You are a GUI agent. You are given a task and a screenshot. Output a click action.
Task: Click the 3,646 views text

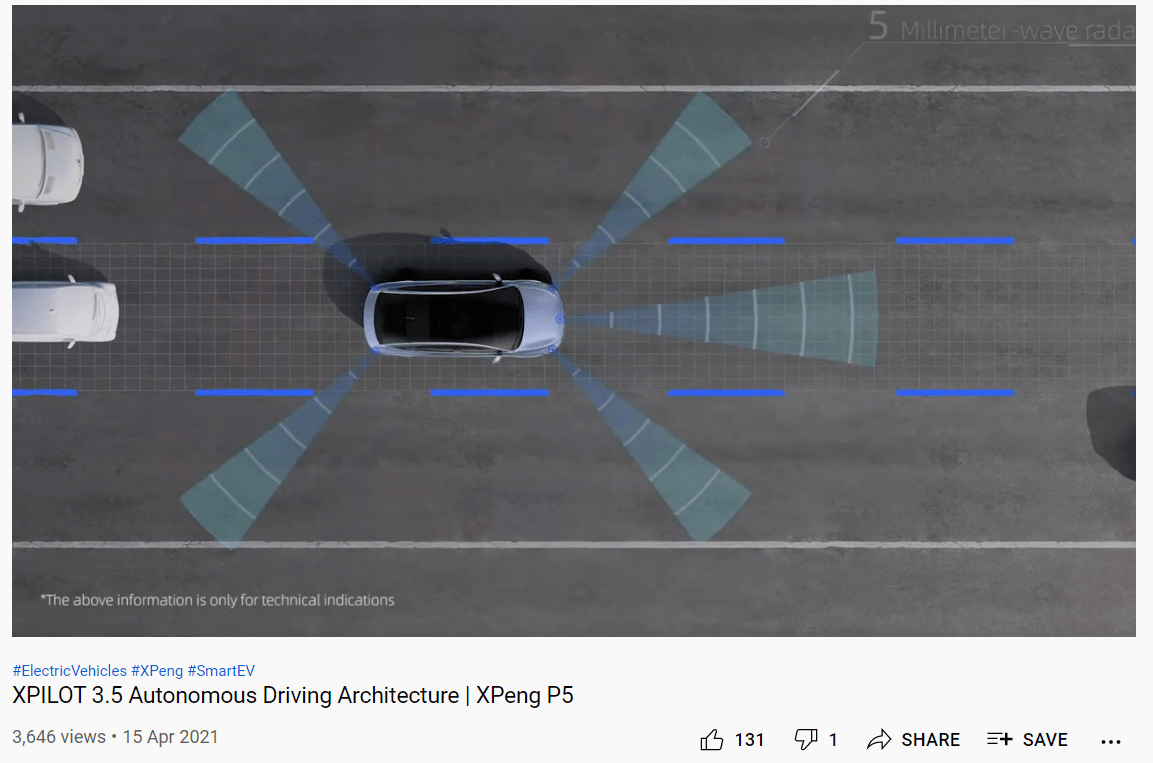coord(59,737)
